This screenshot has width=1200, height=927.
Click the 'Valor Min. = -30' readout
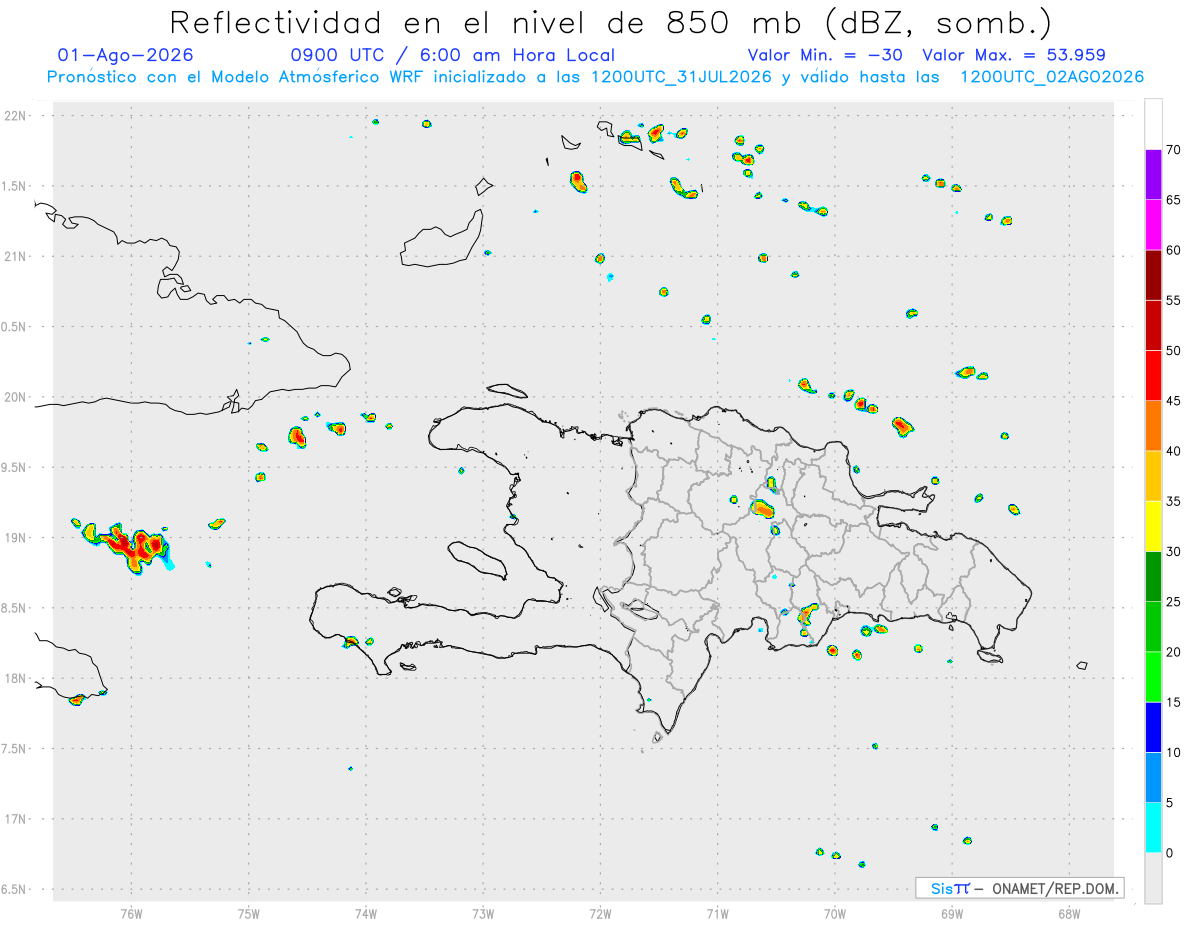coord(825,55)
